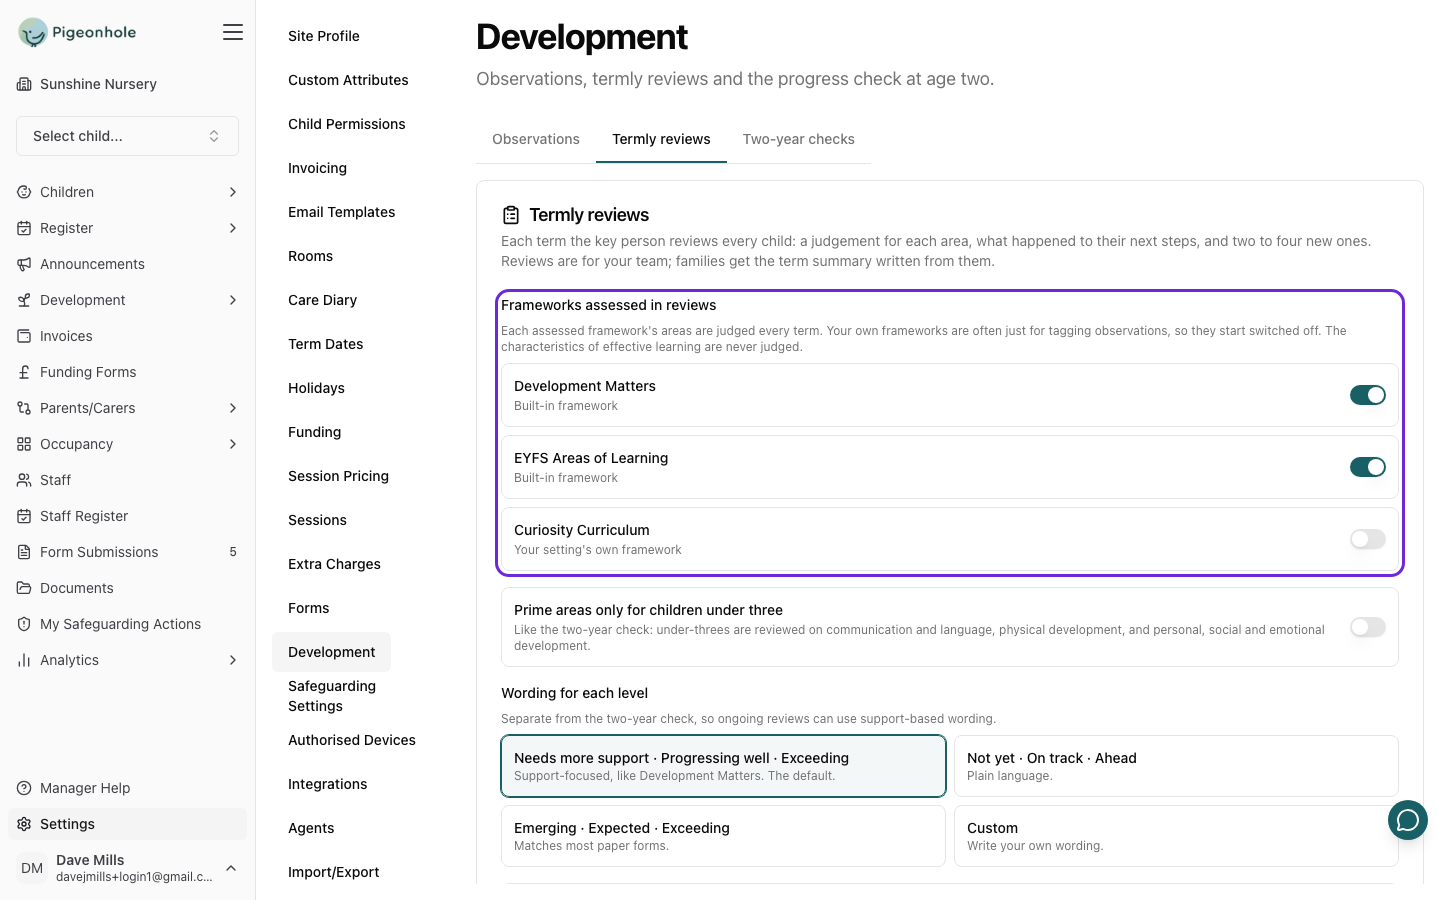The image size is (1440, 900).
Task: Click the Children sidebar icon
Action: click(24, 192)
